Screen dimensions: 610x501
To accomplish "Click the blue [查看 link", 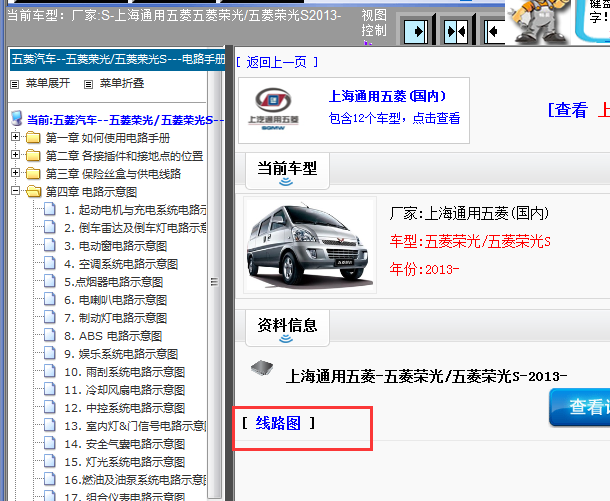I will pos(568,110).
